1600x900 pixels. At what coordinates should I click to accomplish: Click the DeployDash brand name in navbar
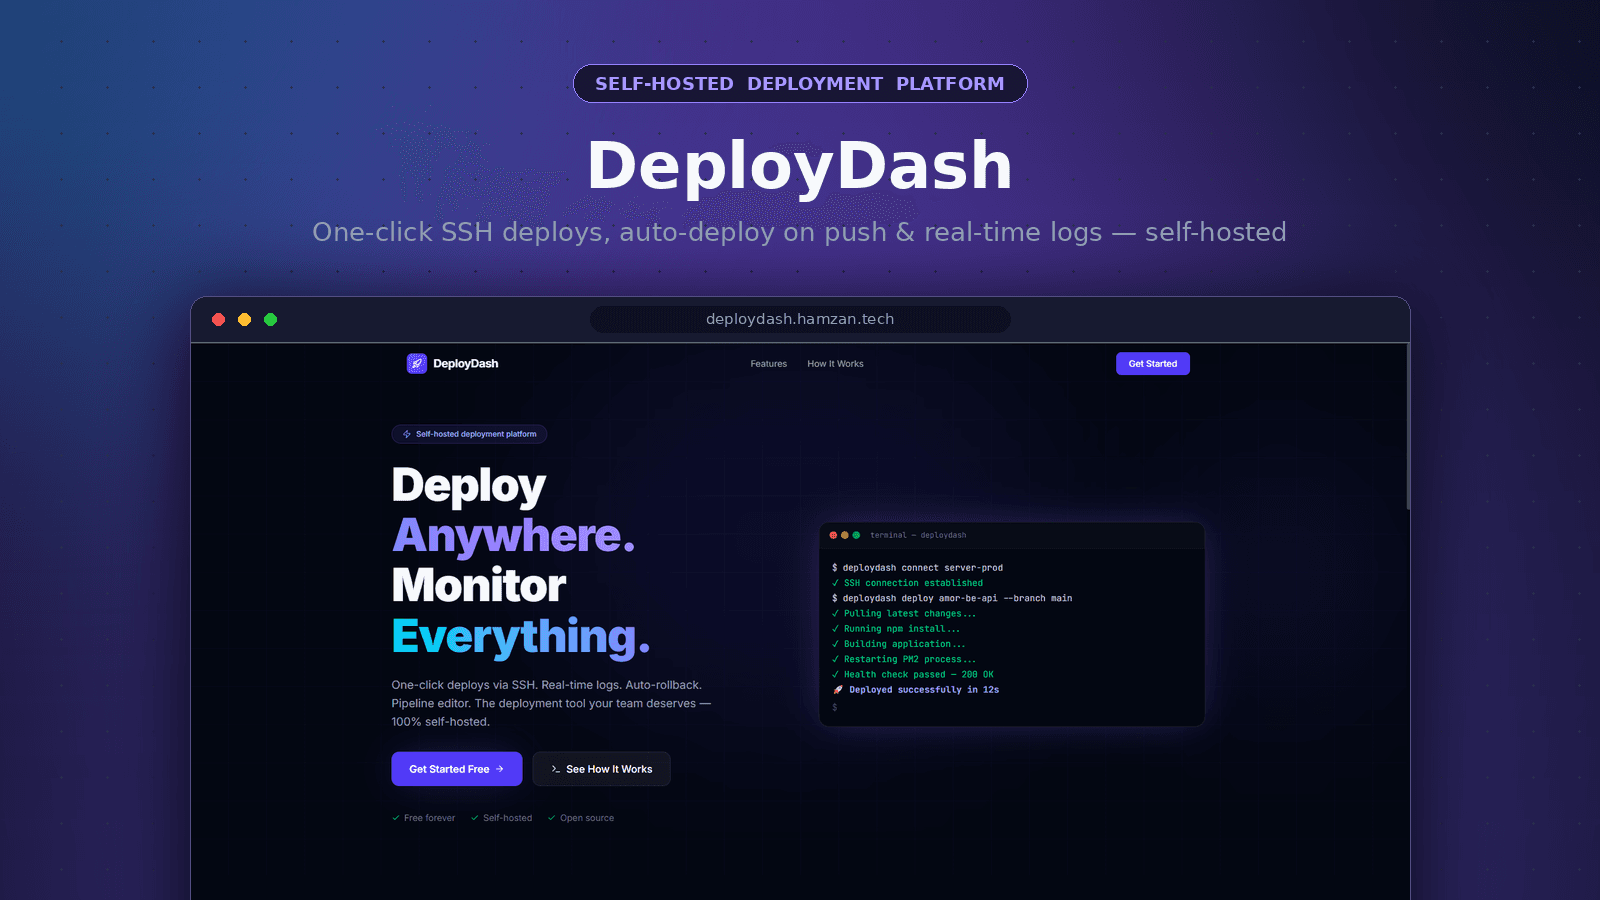pyautogui.click(x=466, y=364)
